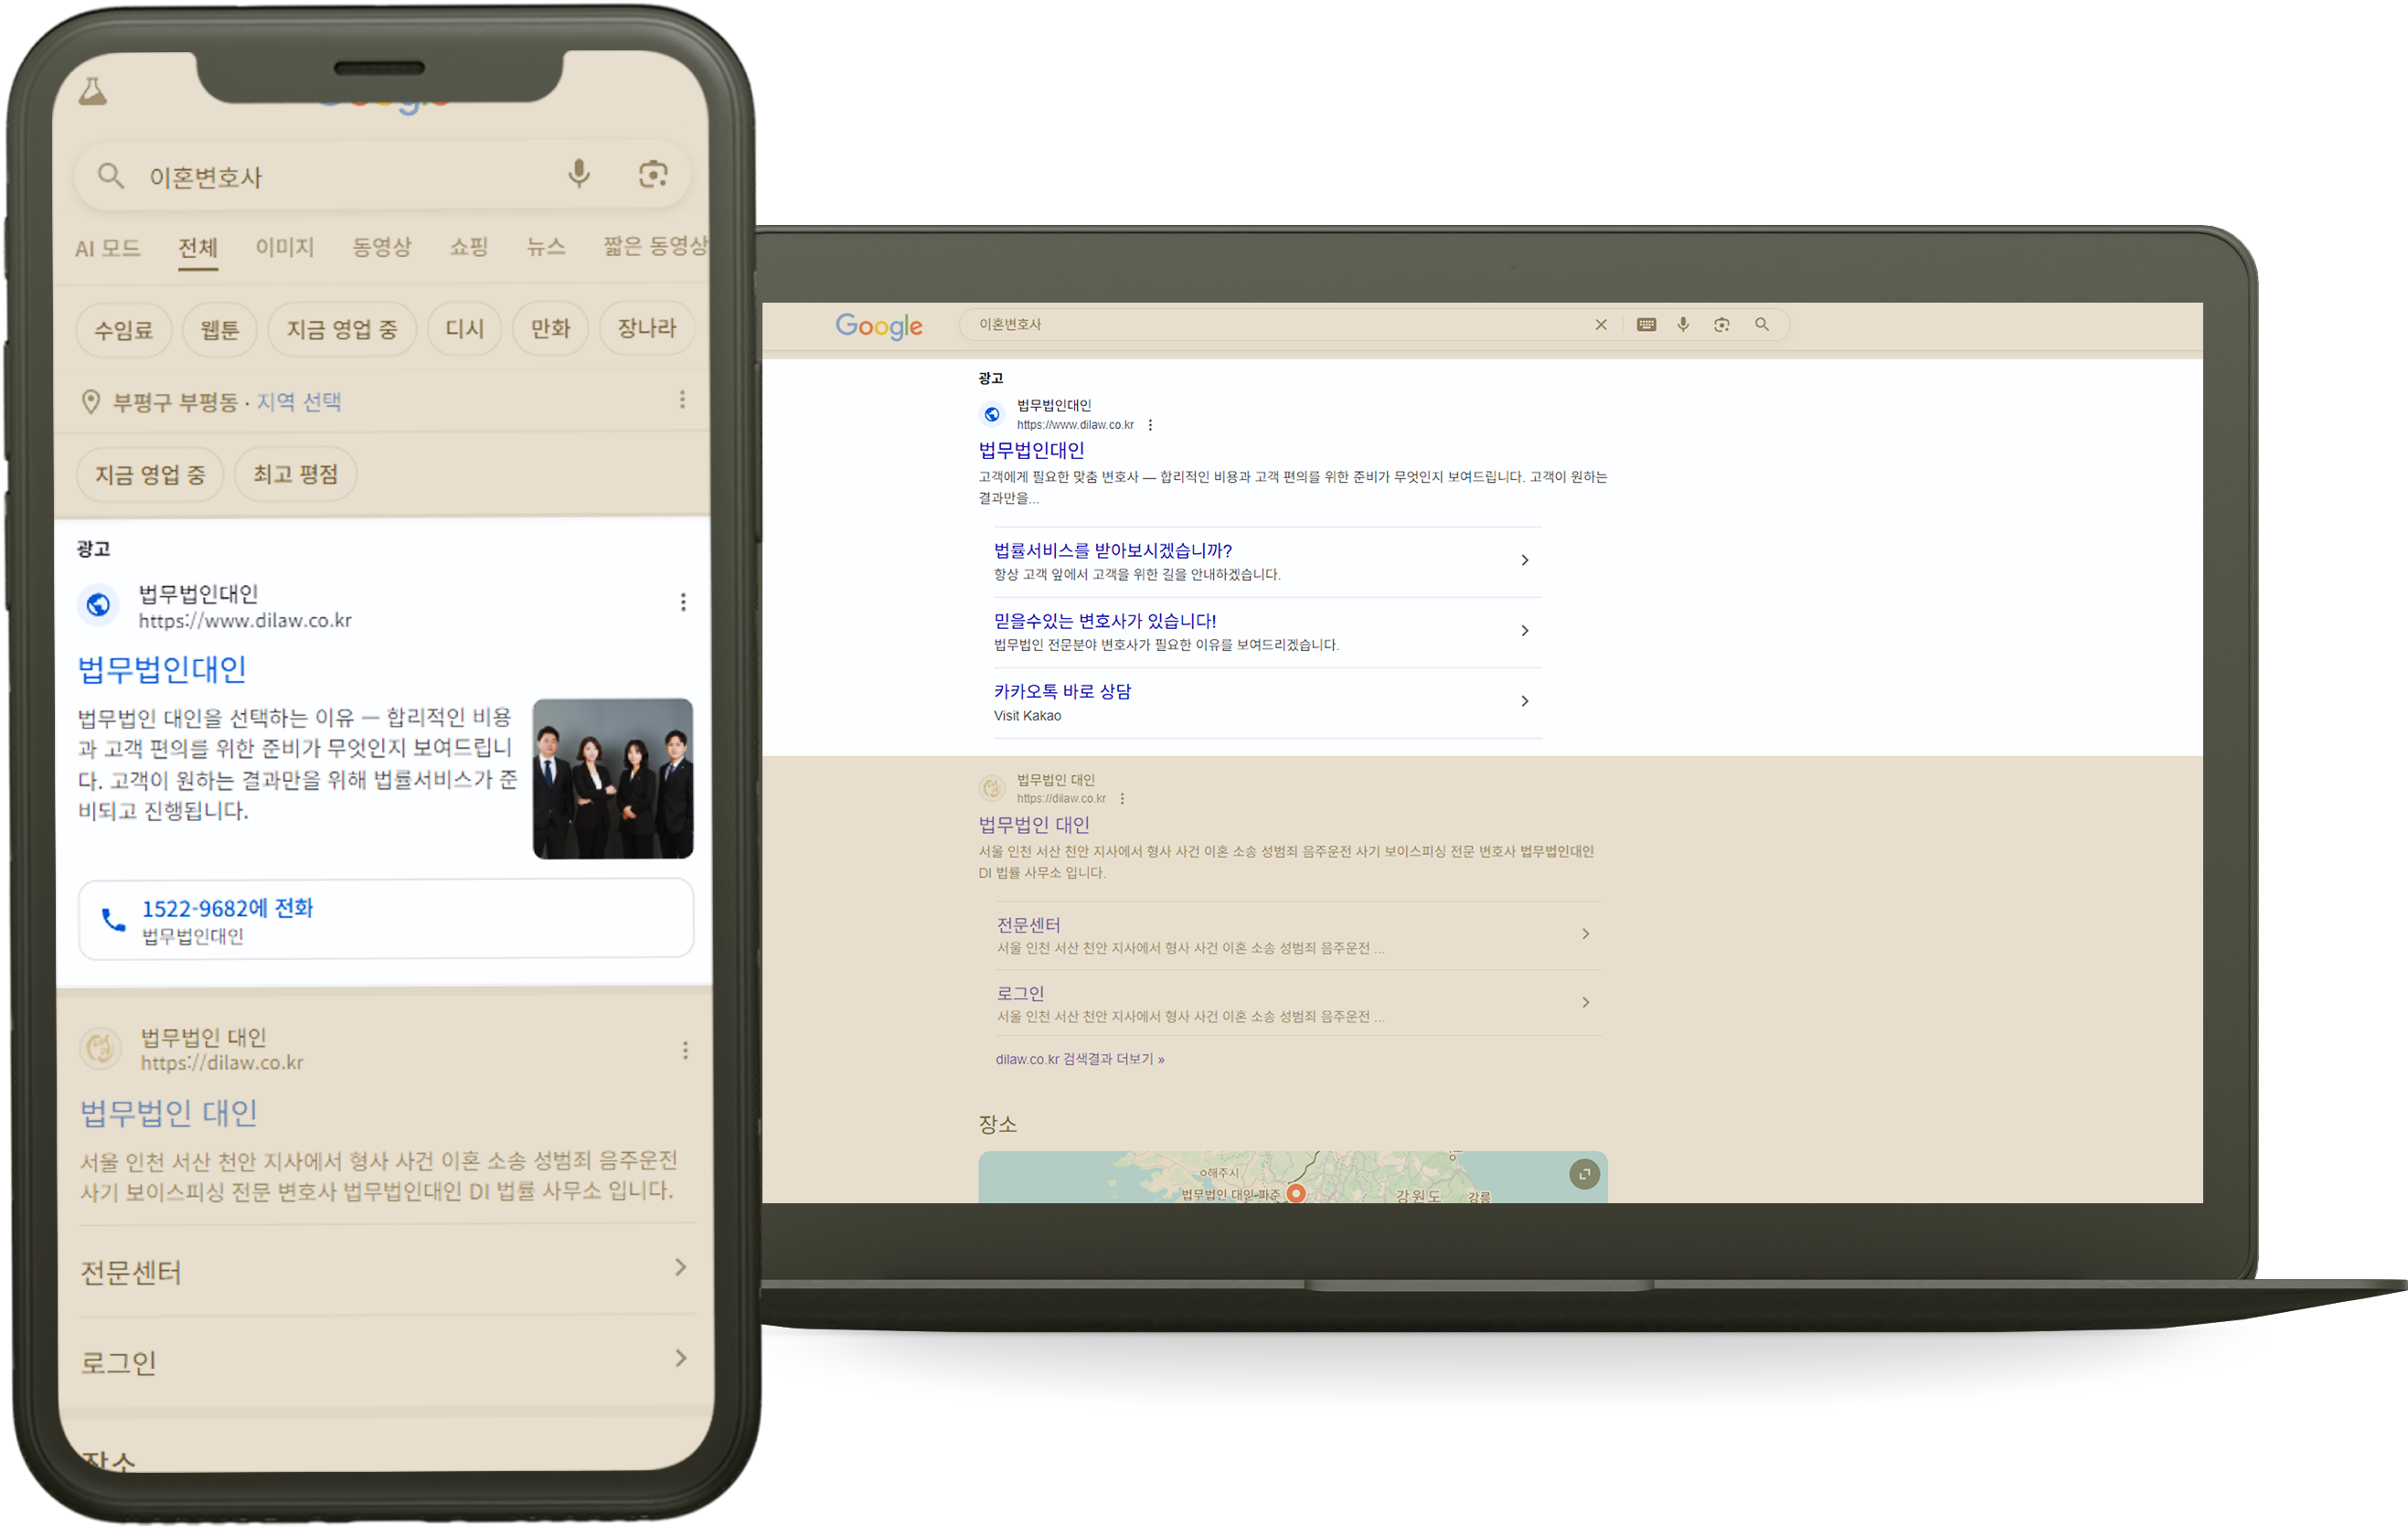Switch to the 이미지 tab on phone

pyautogui.click(x=284, y=247)
